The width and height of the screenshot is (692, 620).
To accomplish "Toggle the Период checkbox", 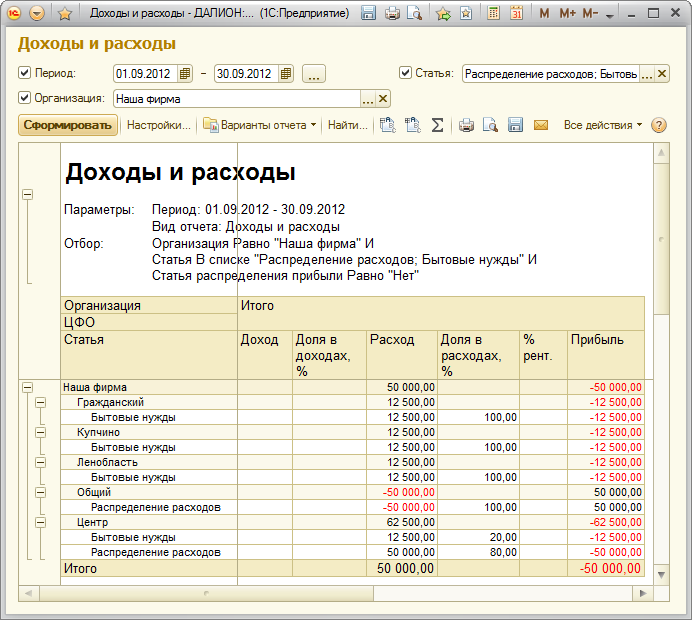I will tap(25, 72).
